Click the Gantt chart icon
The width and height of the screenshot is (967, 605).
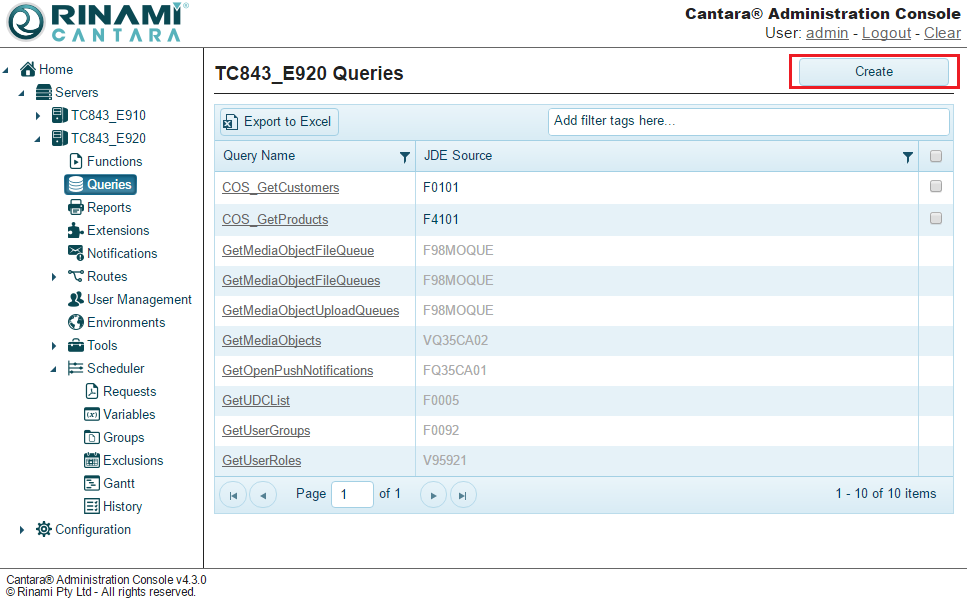pyautogui.click(x=92, y=483)
